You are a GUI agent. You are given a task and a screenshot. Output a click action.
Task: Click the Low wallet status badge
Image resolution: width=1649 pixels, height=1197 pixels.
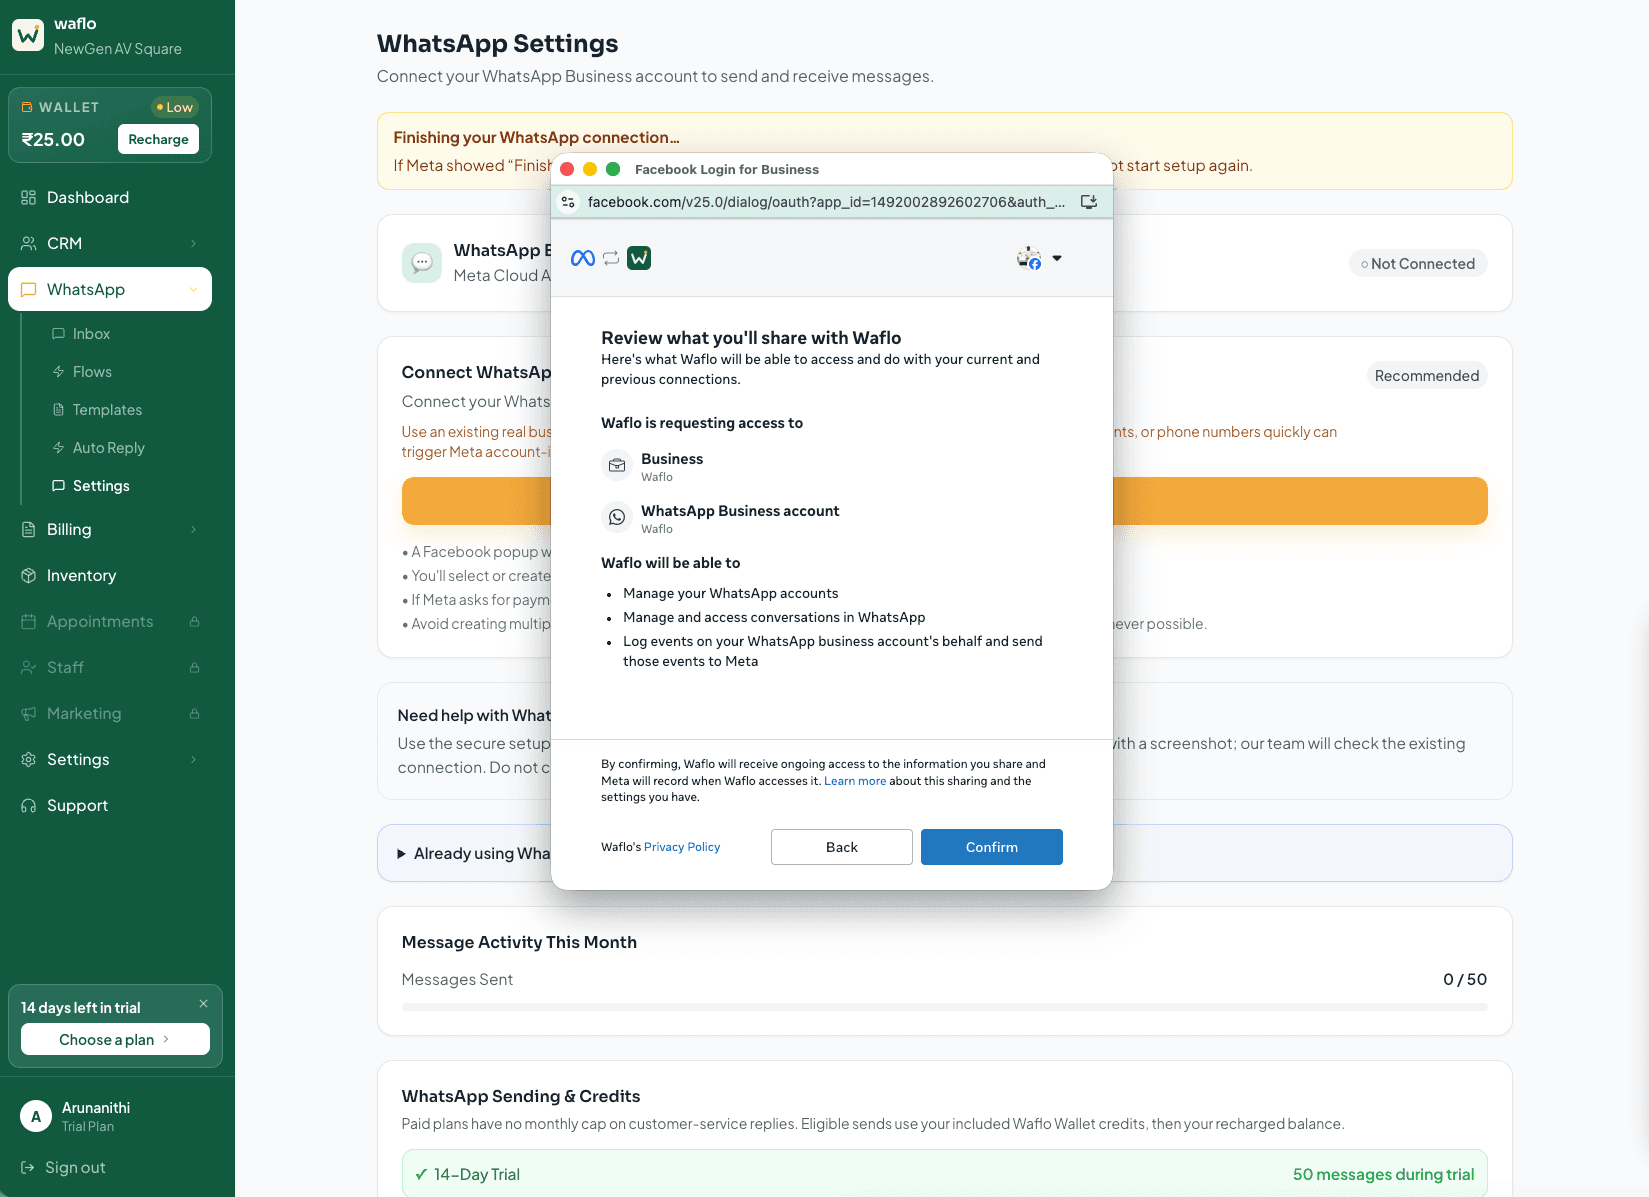pos(175,107)
